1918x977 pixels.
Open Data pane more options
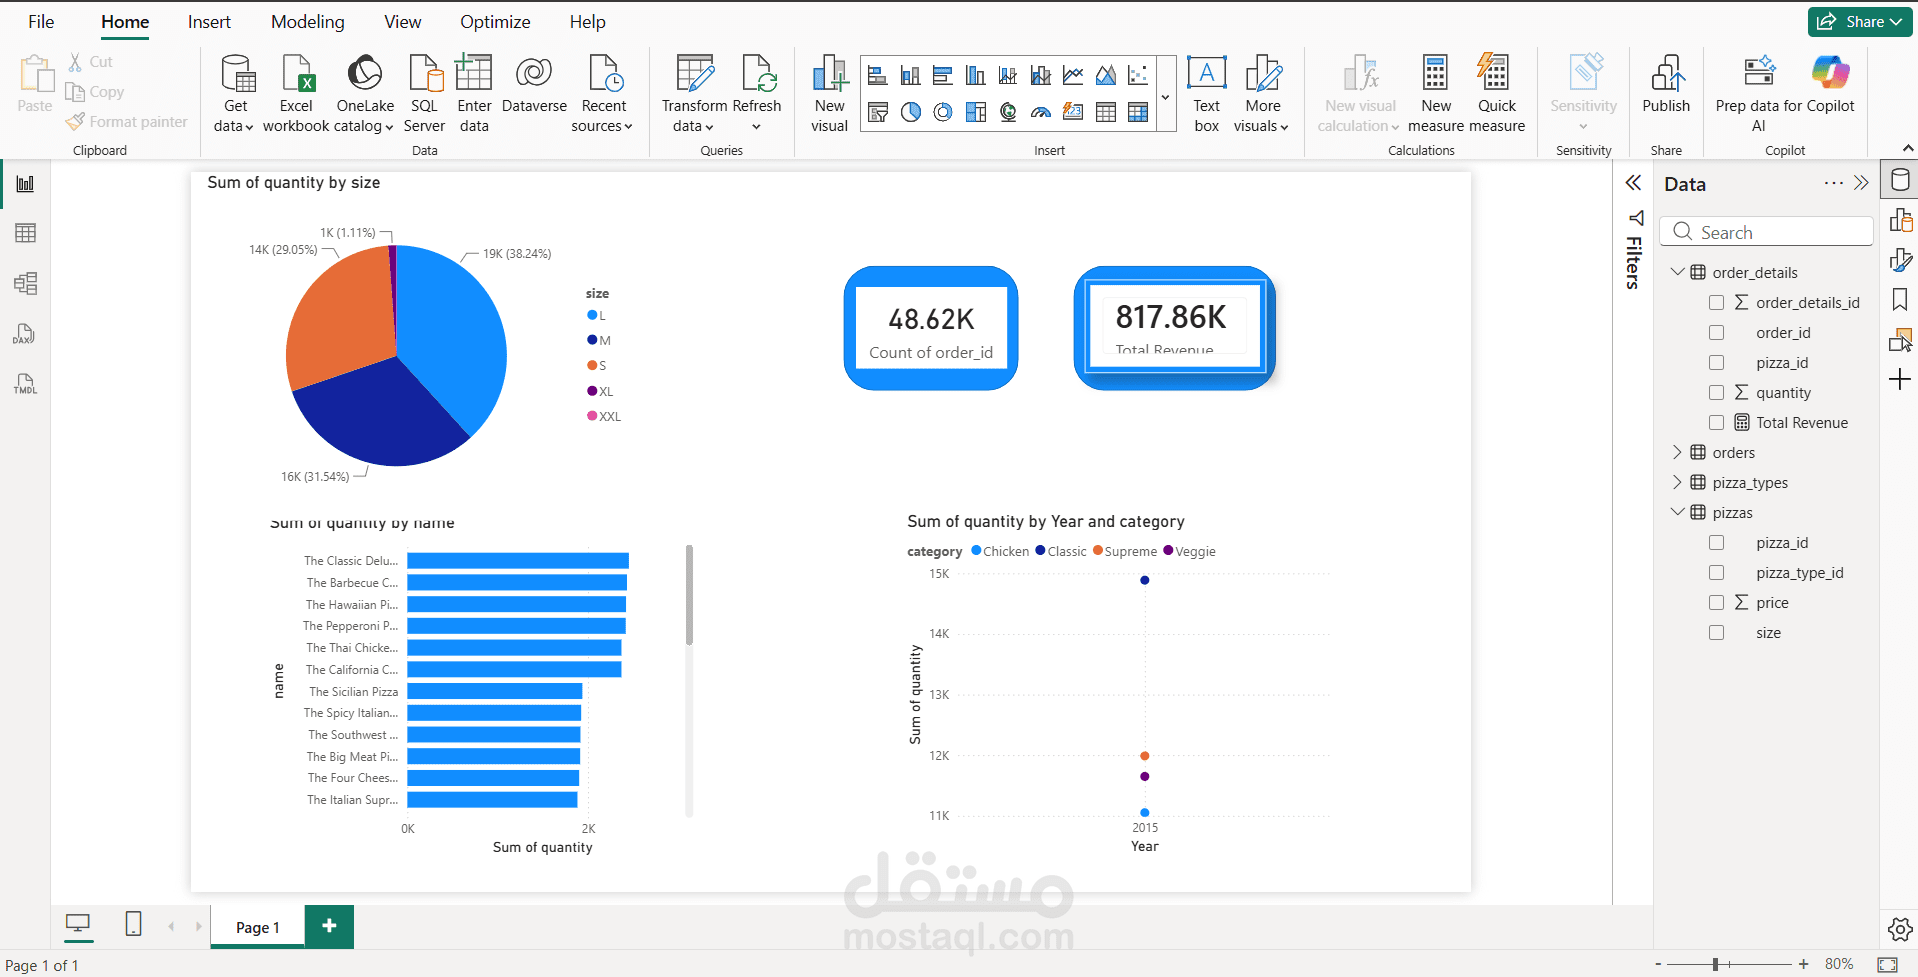tap(1833, 183)
